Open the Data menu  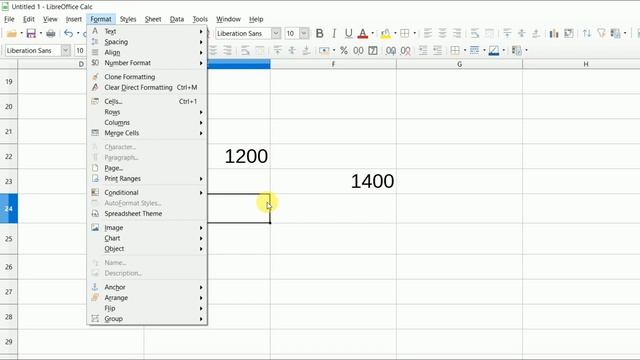tap(177, 19)
